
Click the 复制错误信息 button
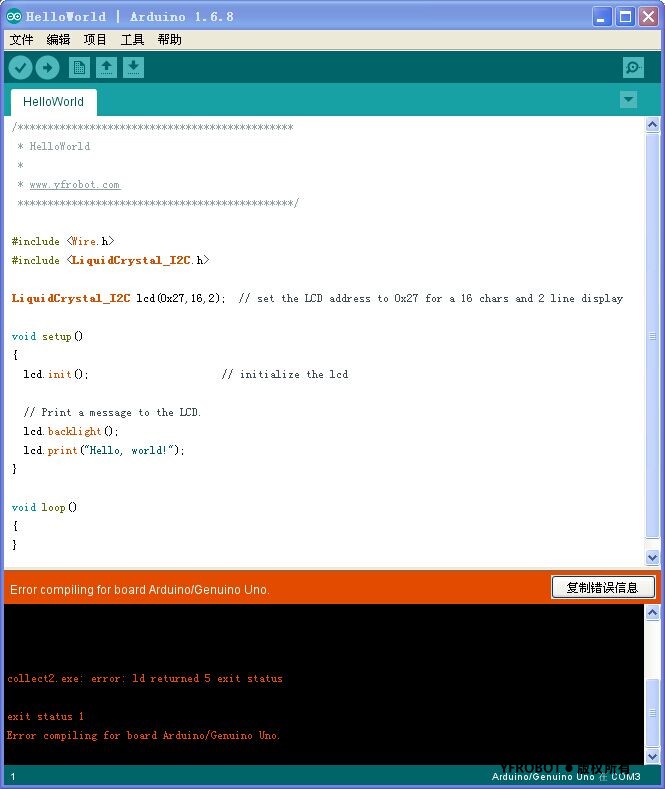[x=602, y=587]
